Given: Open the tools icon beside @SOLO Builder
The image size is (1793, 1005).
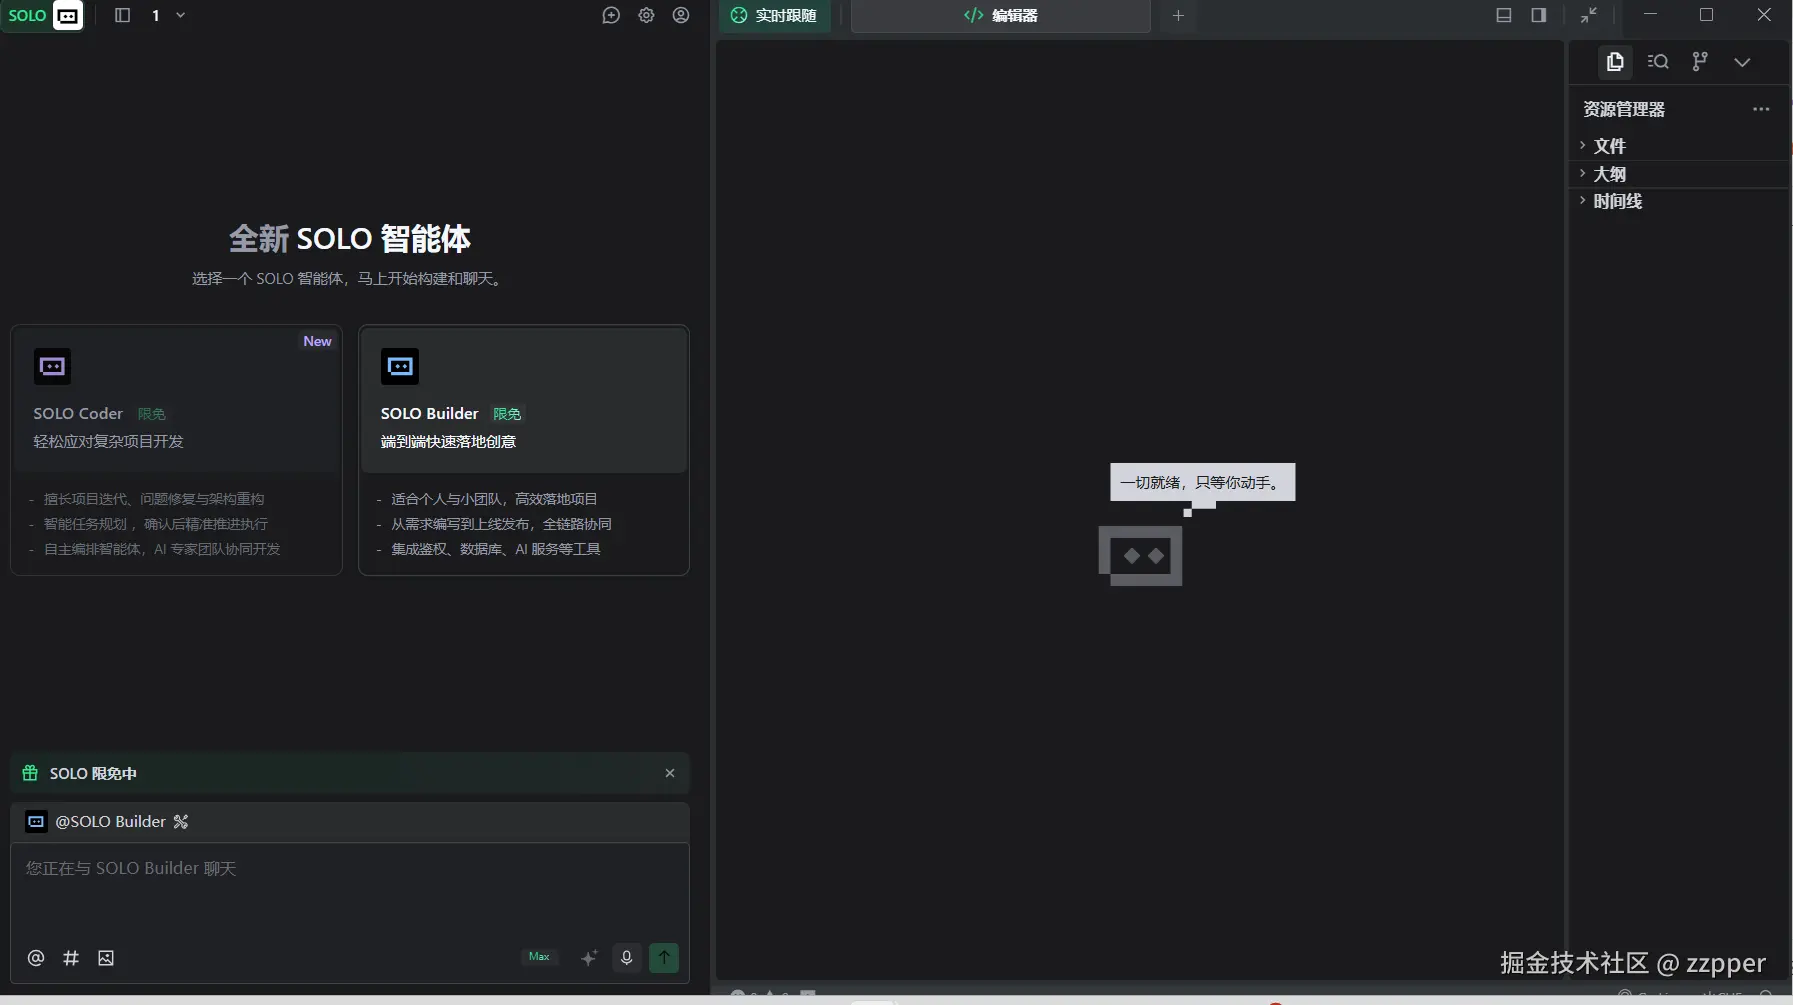Looking at the screenshot, I should point(181,821).
